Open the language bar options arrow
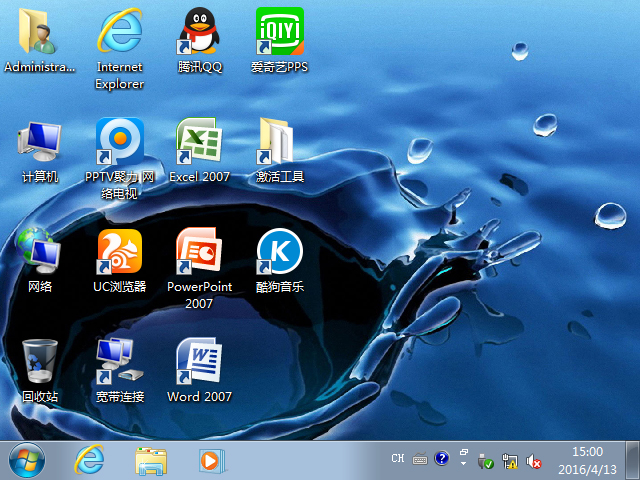 (x=463, y=464)
